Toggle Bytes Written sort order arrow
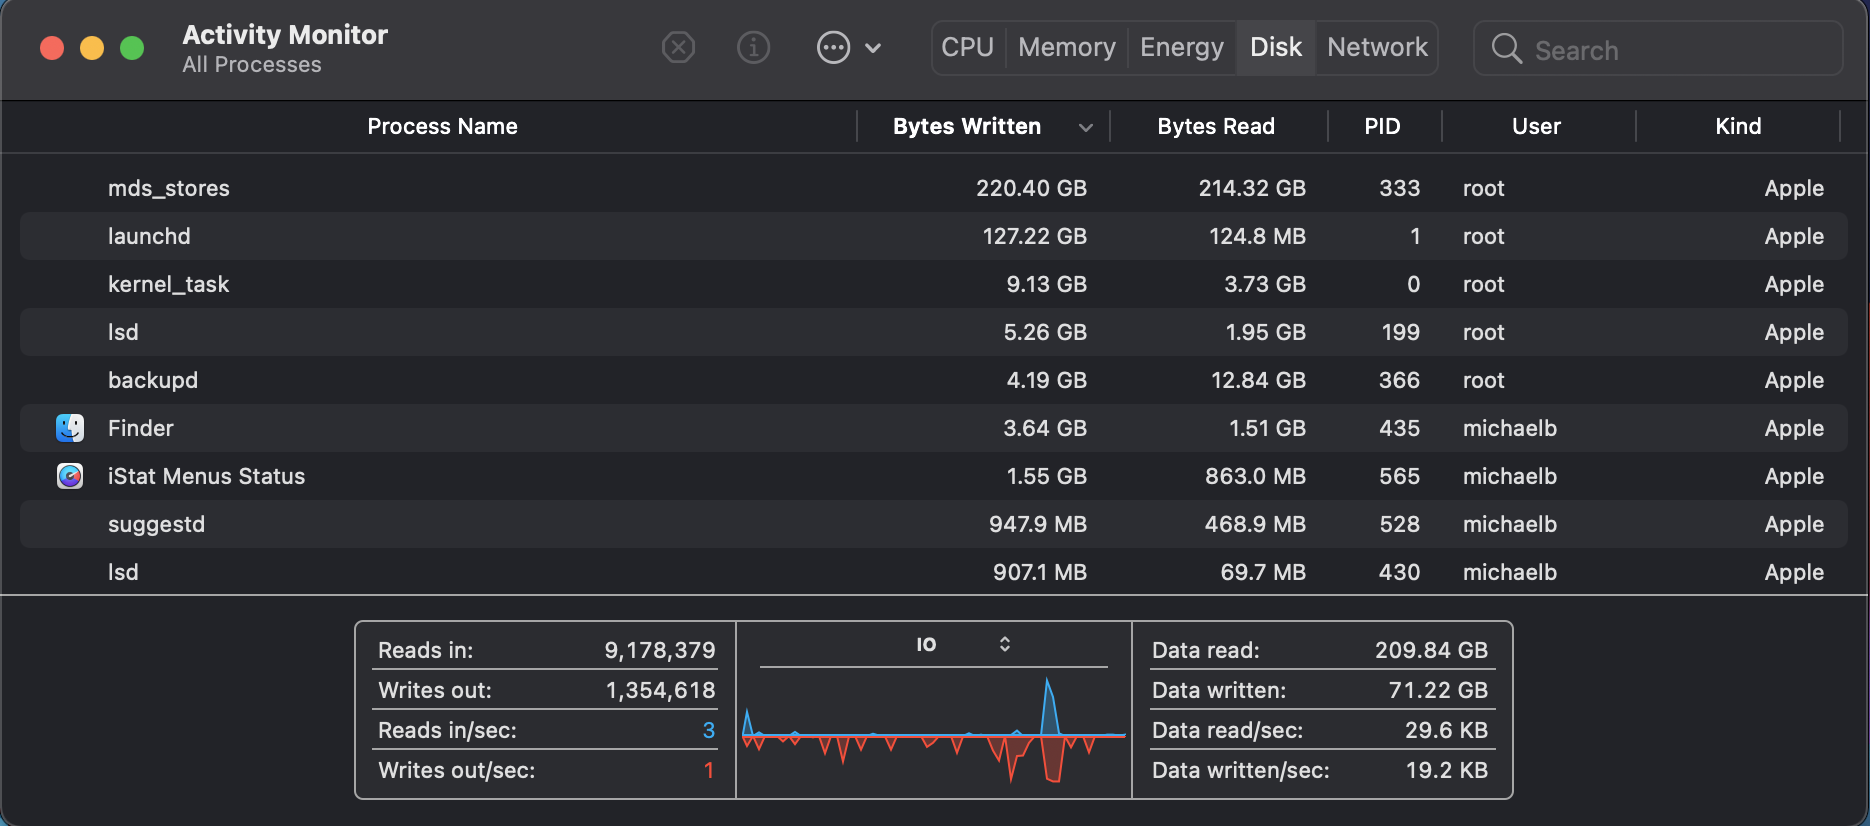 1086,127
